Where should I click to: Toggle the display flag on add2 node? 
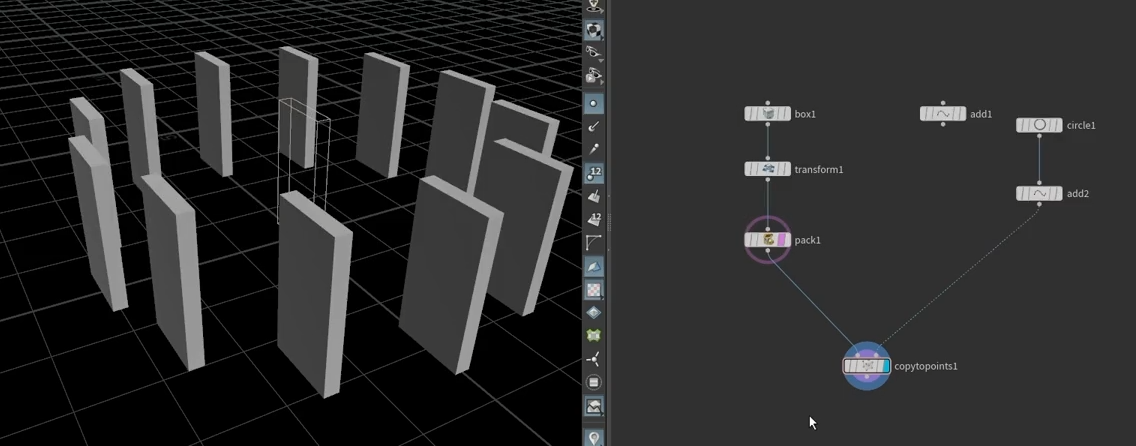1058,193
